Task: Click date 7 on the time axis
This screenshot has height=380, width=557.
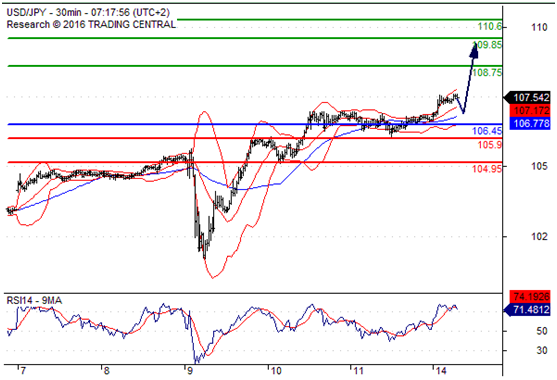Action: pos(23,371)
